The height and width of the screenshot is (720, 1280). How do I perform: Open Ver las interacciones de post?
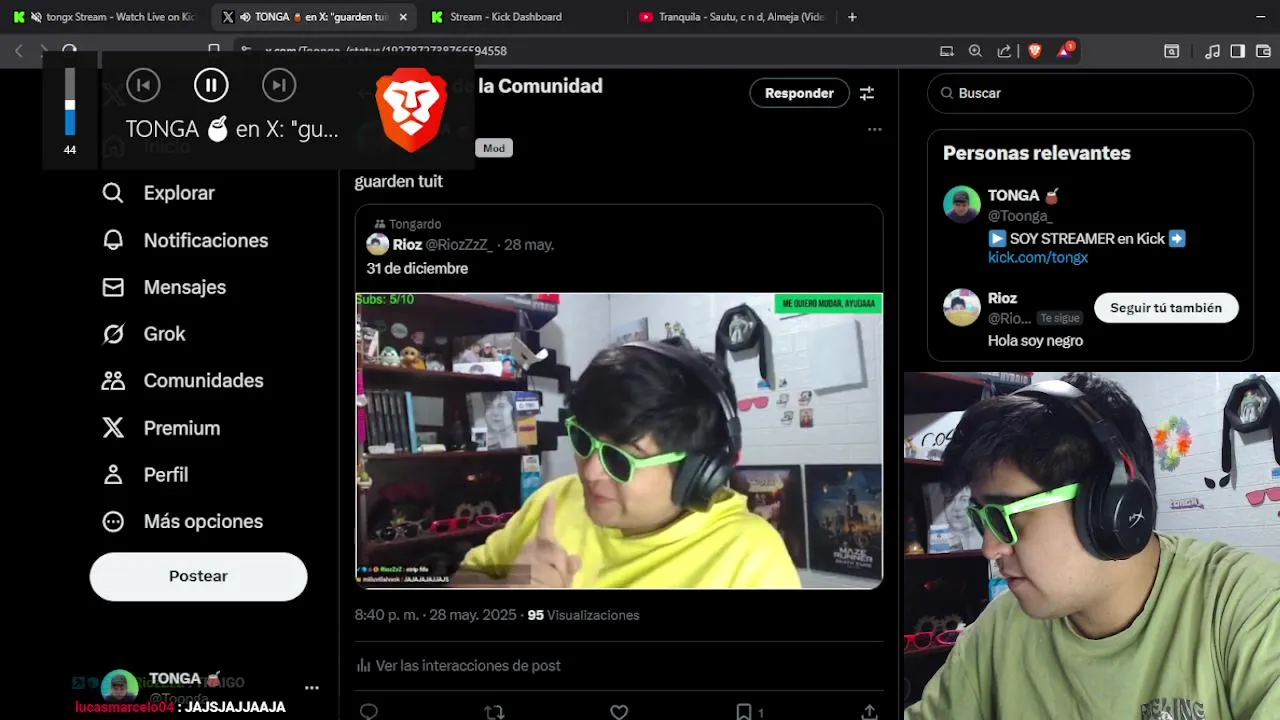tap(458, 666)
